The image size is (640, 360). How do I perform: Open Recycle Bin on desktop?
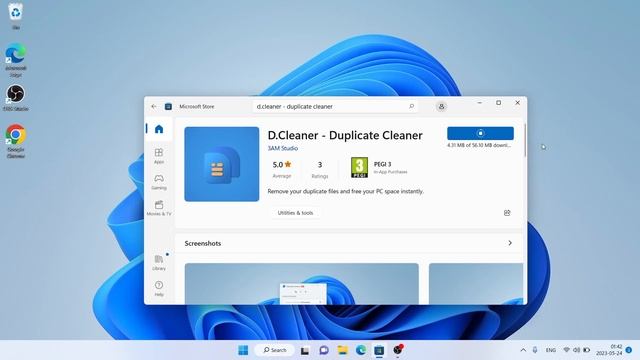tap(16, 16)
